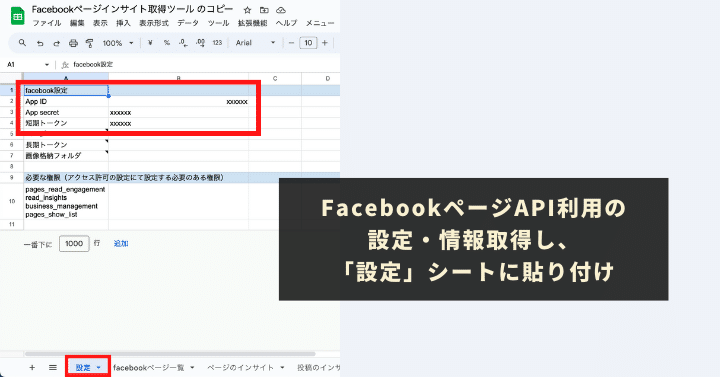Screen dimensions: 720x377
Task: Add a new sheet with plus button
Action: click(x=32, y=367)
